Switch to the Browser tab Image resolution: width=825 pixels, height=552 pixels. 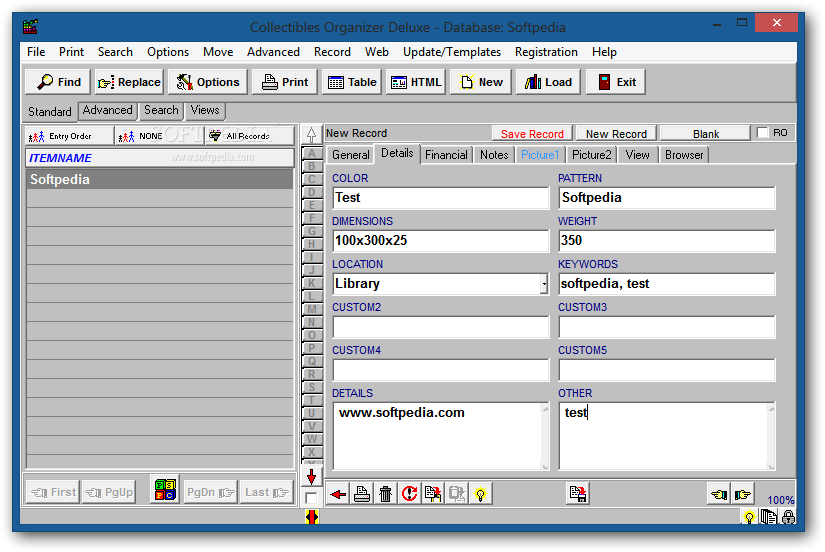coord(684,155)
